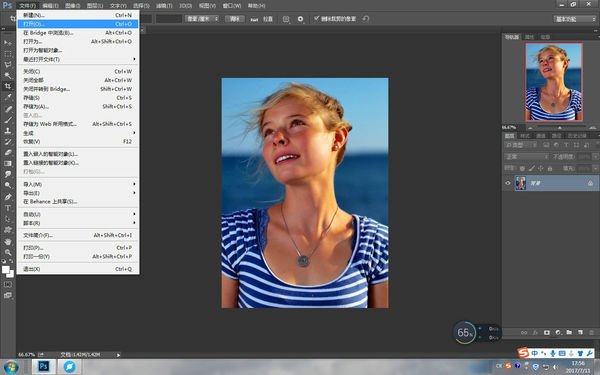Select the Clone Stamp tool

coord(8,130)
